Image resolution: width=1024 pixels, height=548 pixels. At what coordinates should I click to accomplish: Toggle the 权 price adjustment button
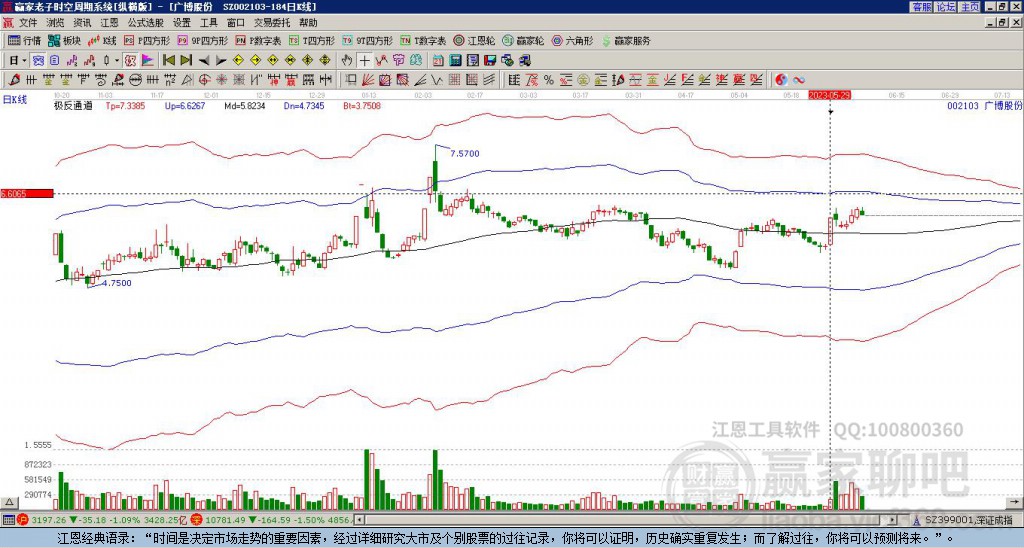130,60
